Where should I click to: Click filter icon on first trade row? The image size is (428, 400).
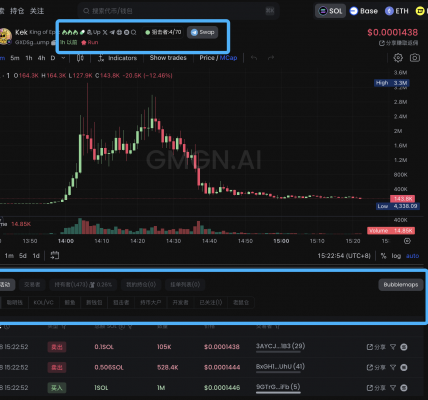[393, 347]
